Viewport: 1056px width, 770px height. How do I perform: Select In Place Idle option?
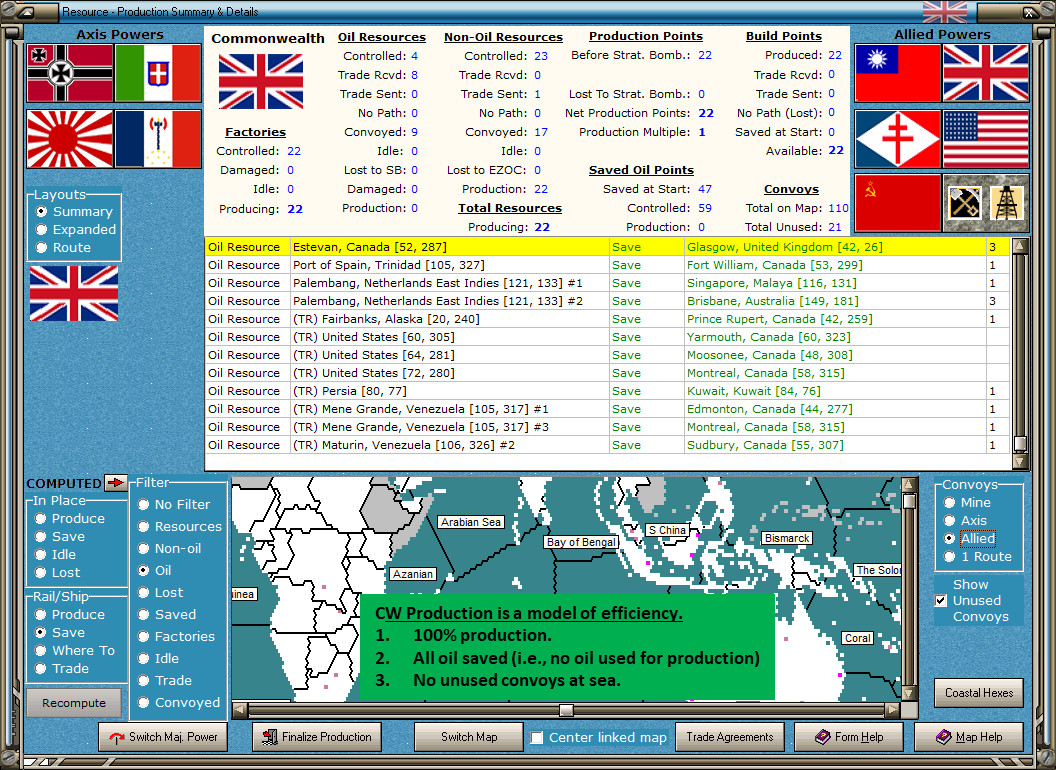[x=55, y=554]
